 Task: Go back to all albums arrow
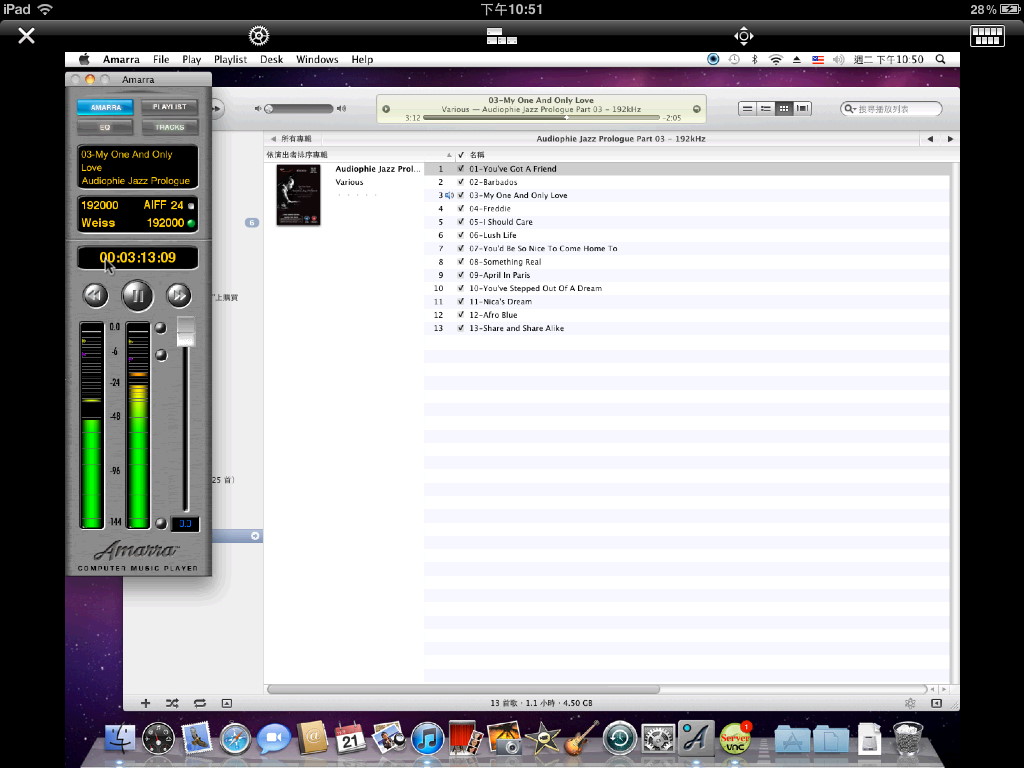pyautogui.click(x=273, y=138)
